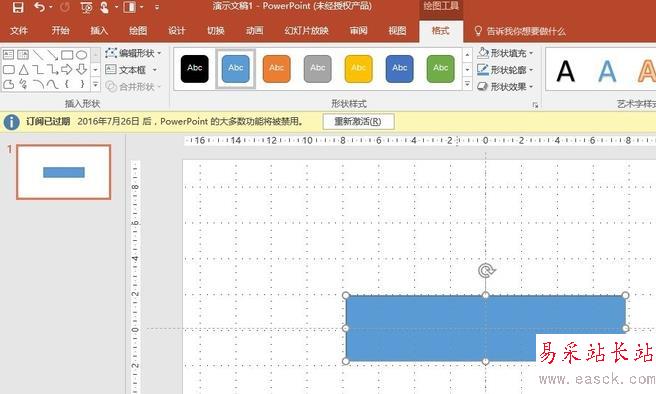Select the freeform shape tool
This screenshot has height=394, width=656.
point(9,84)
